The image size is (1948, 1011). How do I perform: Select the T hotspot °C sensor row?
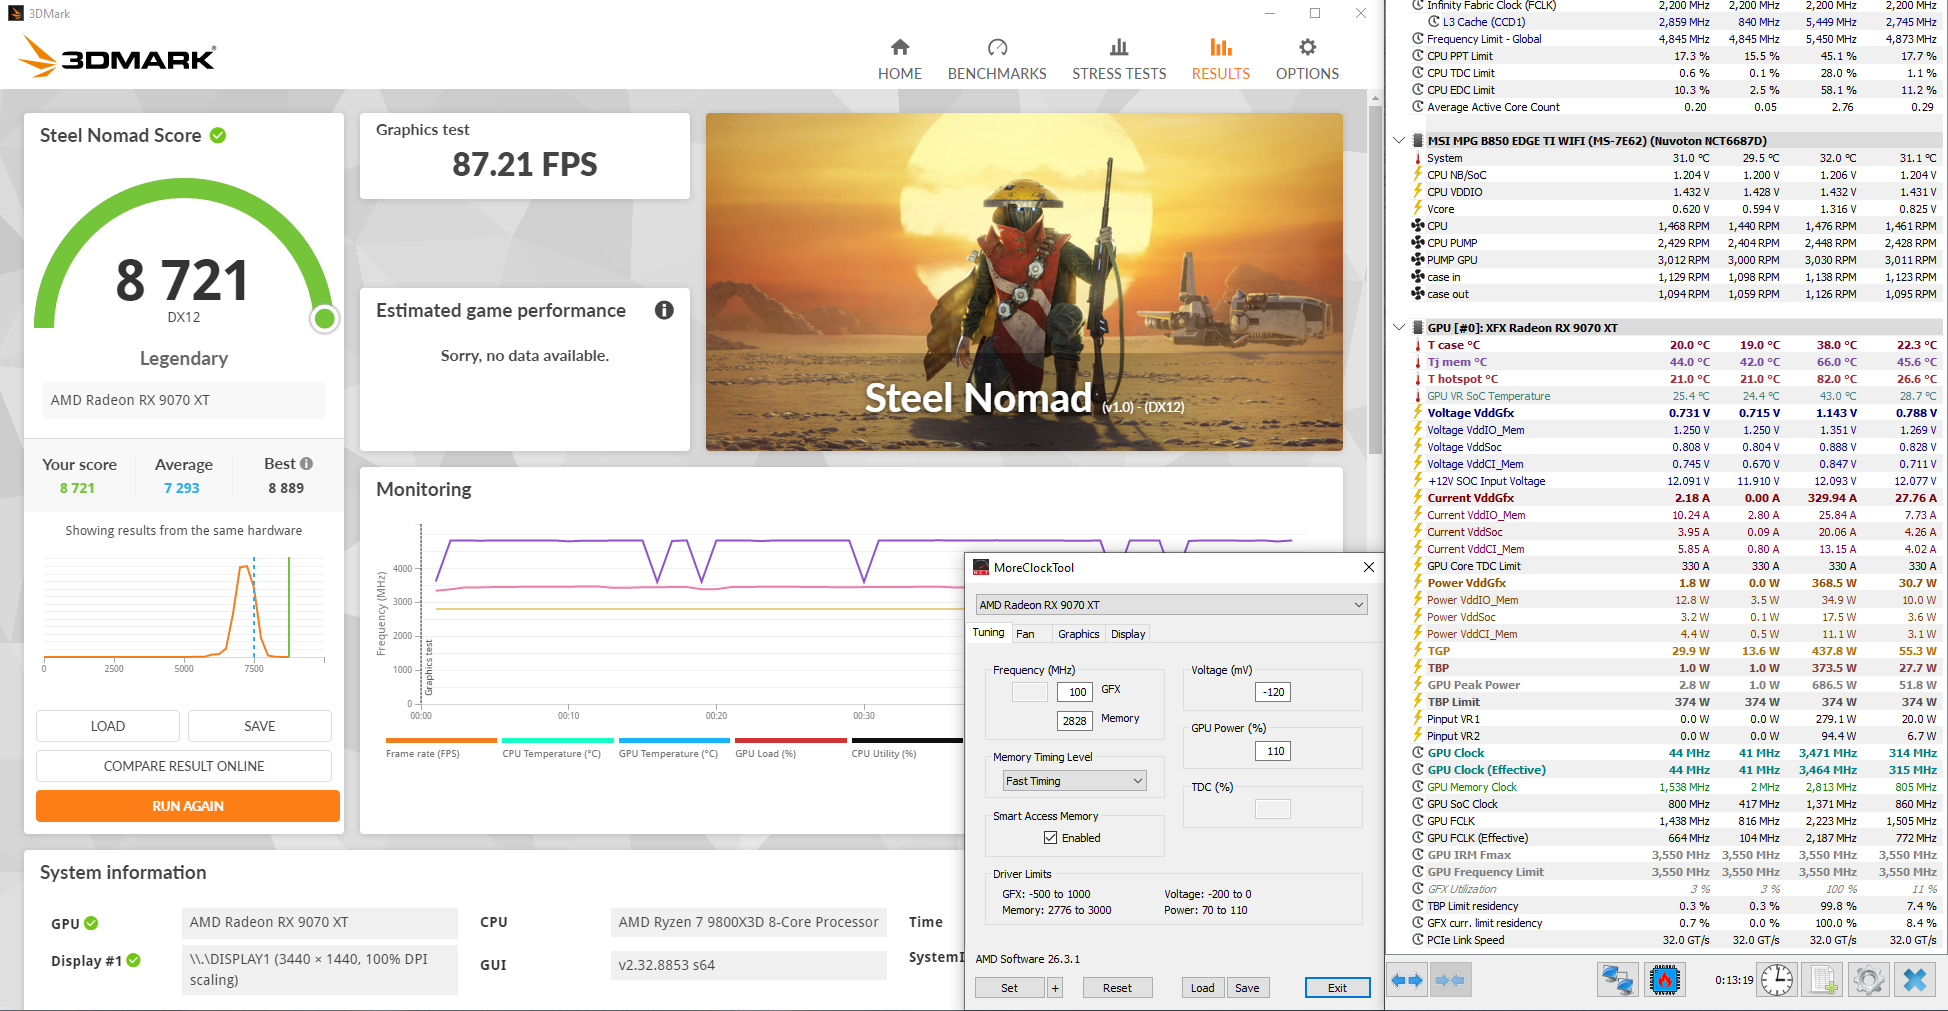point(1674,379)
